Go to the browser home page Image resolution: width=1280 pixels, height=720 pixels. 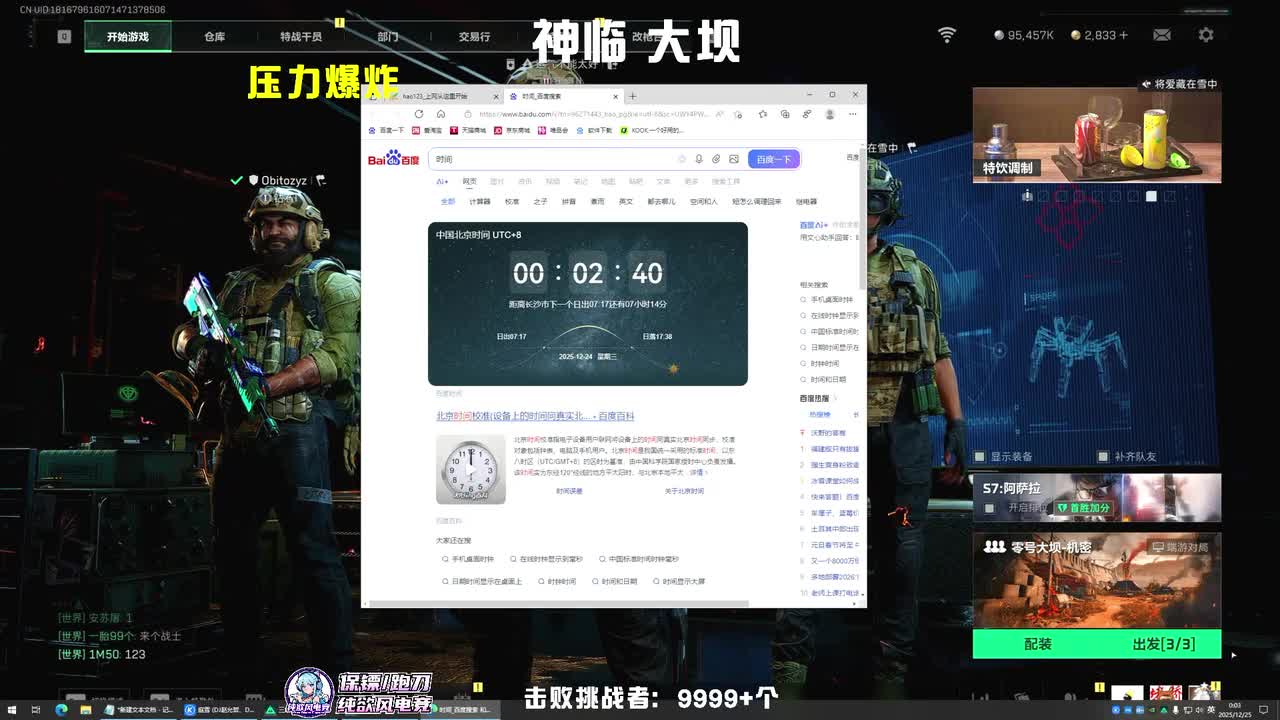click(440, 114)
